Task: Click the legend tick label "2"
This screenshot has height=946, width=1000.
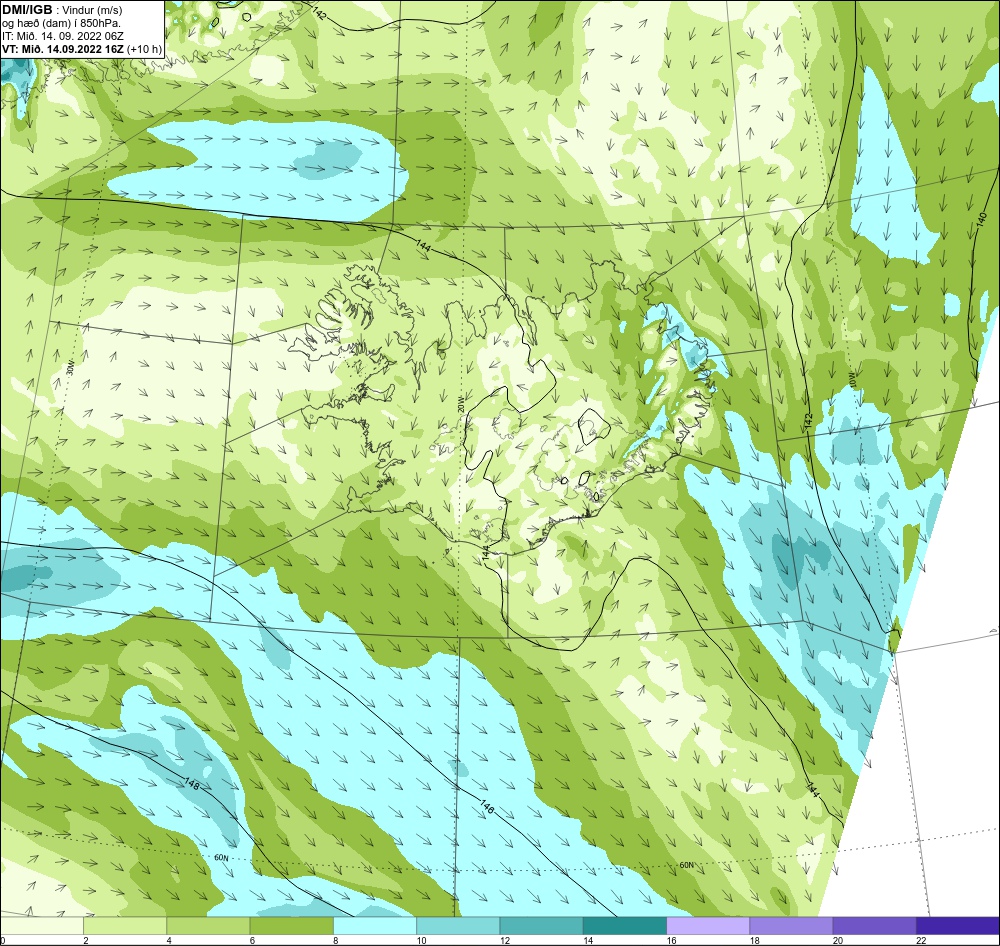Action: pyautogui.click(x=85, y=940)
